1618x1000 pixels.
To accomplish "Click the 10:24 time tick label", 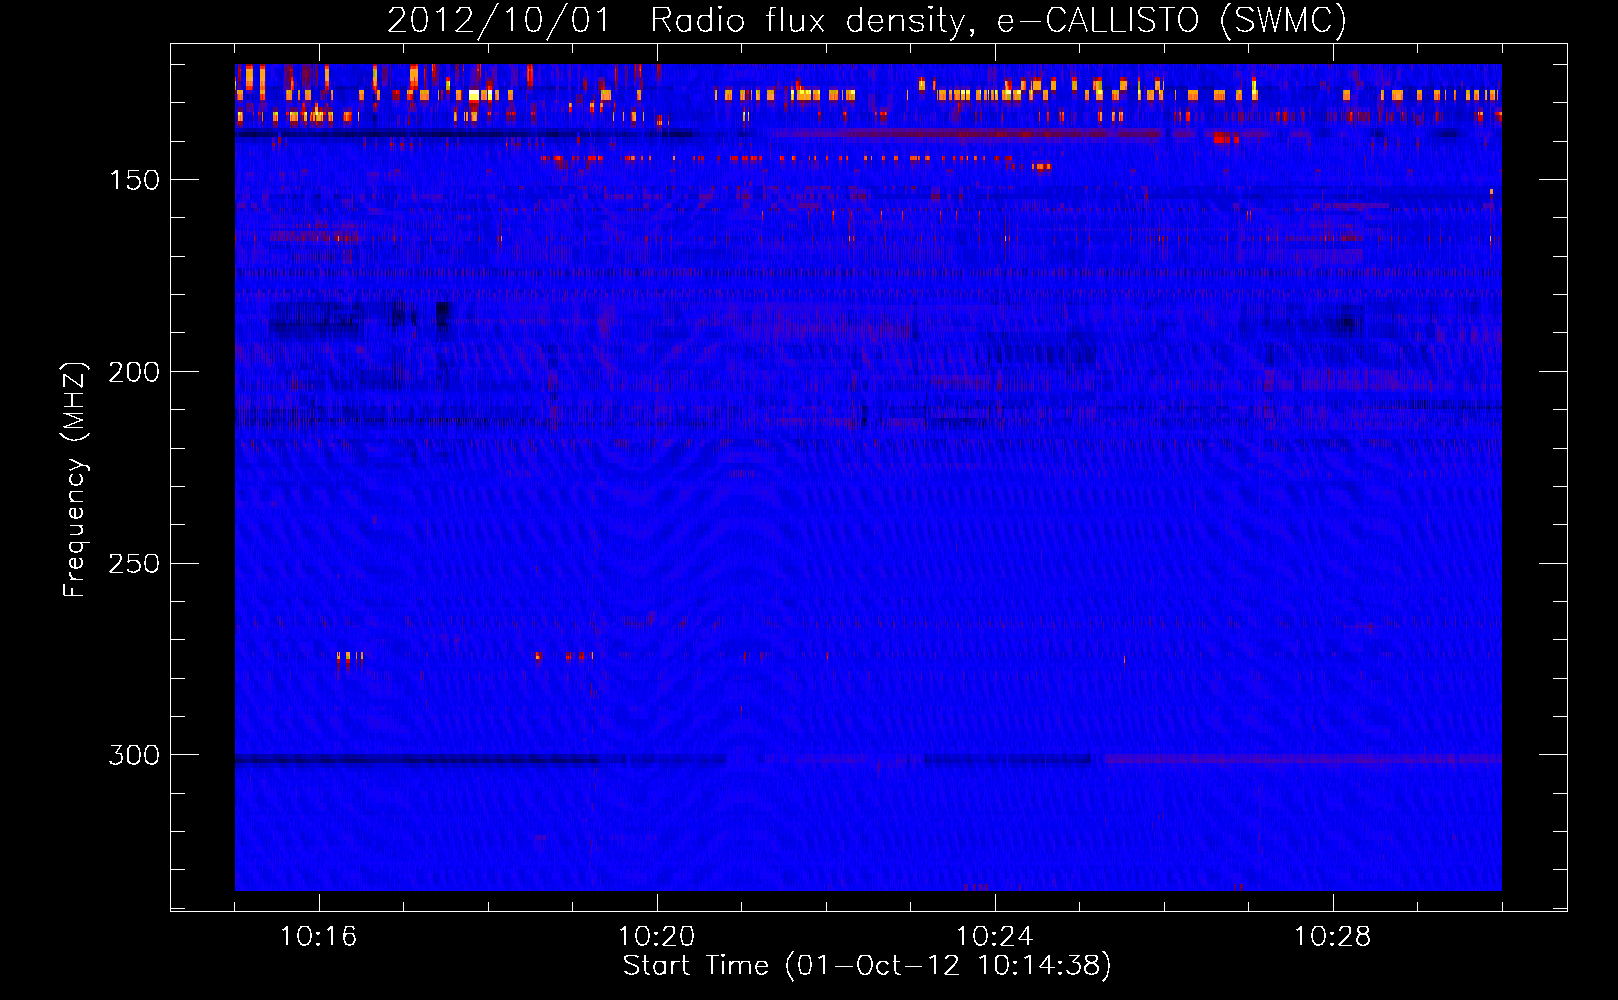I will [995, 937].
